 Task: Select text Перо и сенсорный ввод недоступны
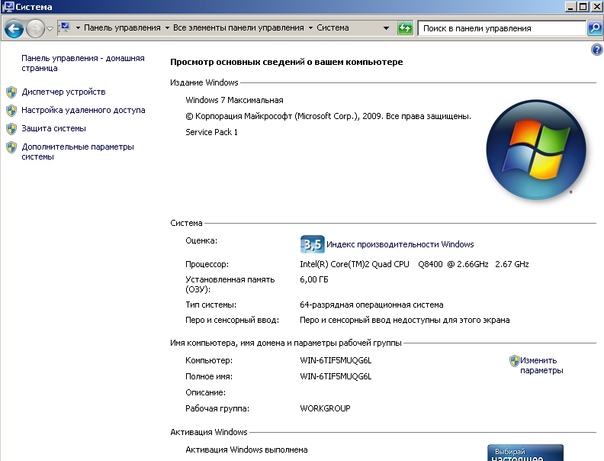(404, 320)
